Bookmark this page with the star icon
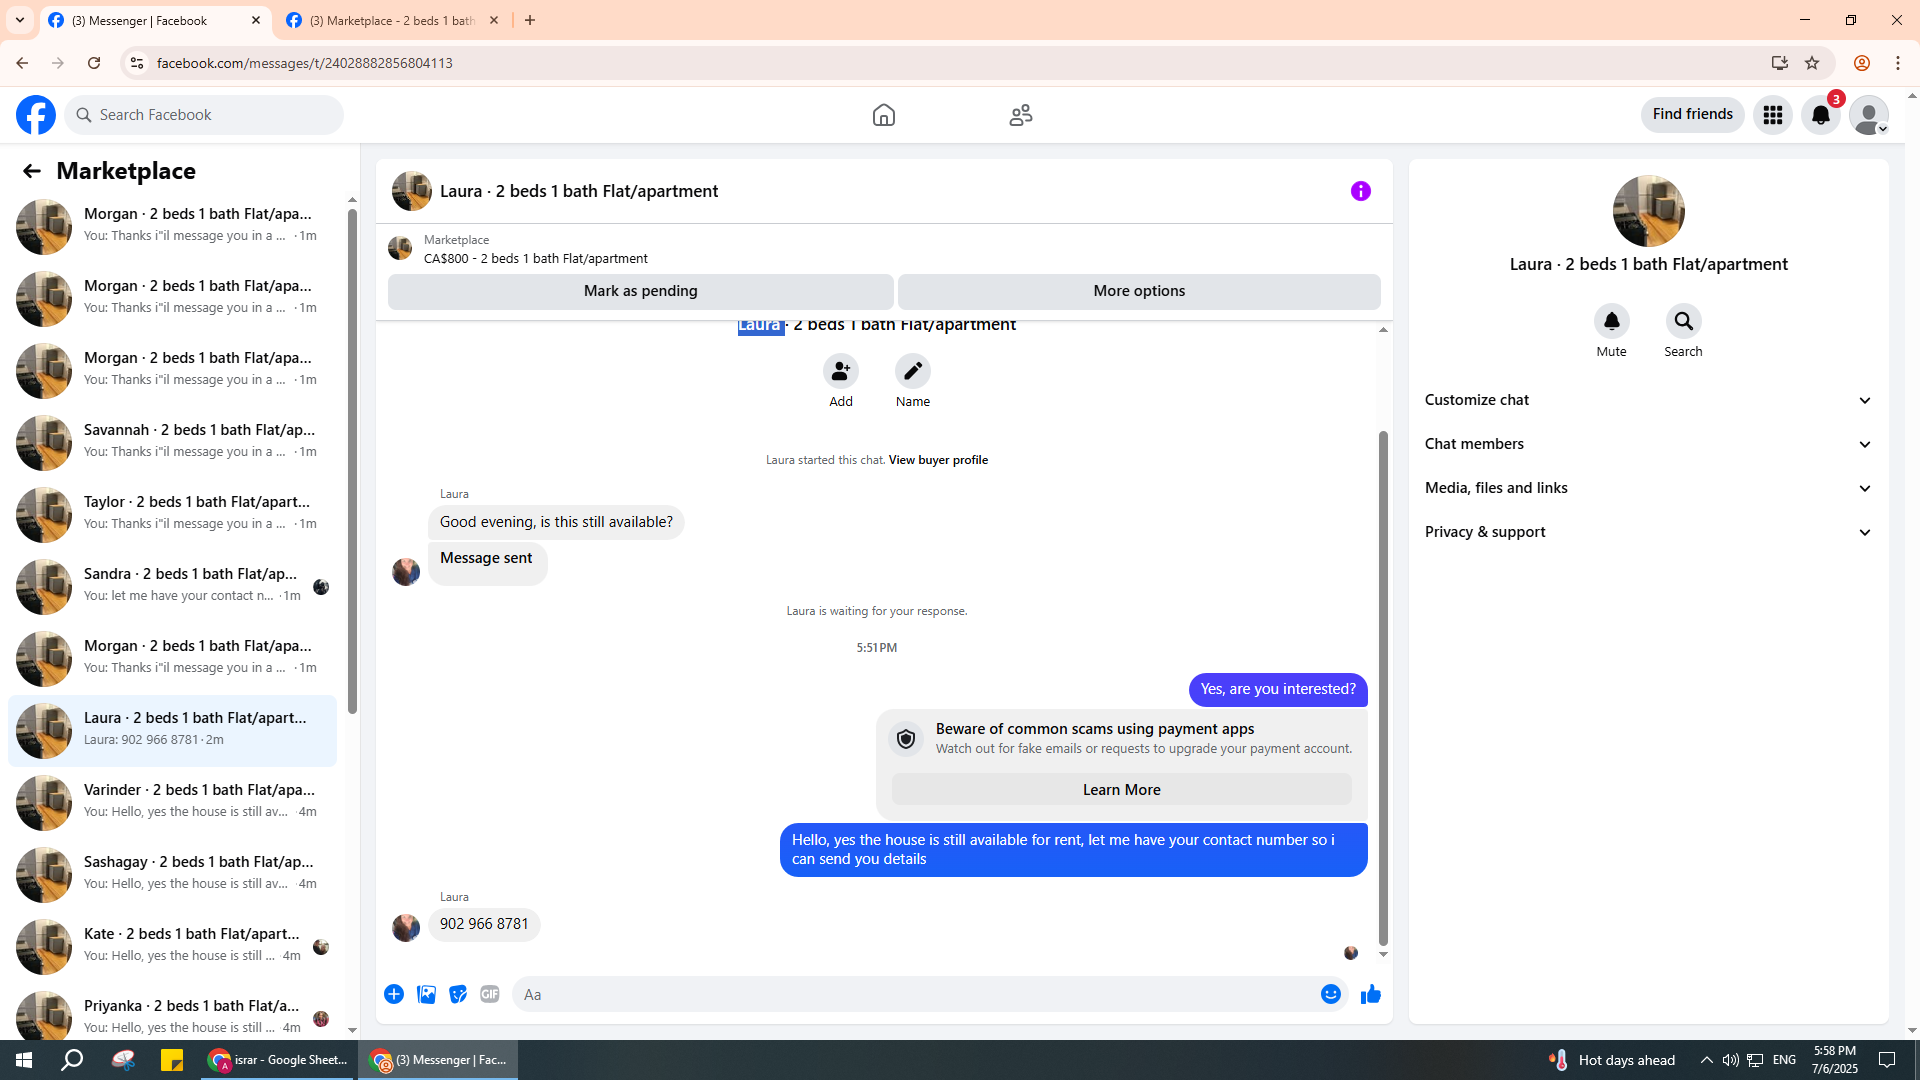The image size is (1920, 1080). tap(1812, 63)
